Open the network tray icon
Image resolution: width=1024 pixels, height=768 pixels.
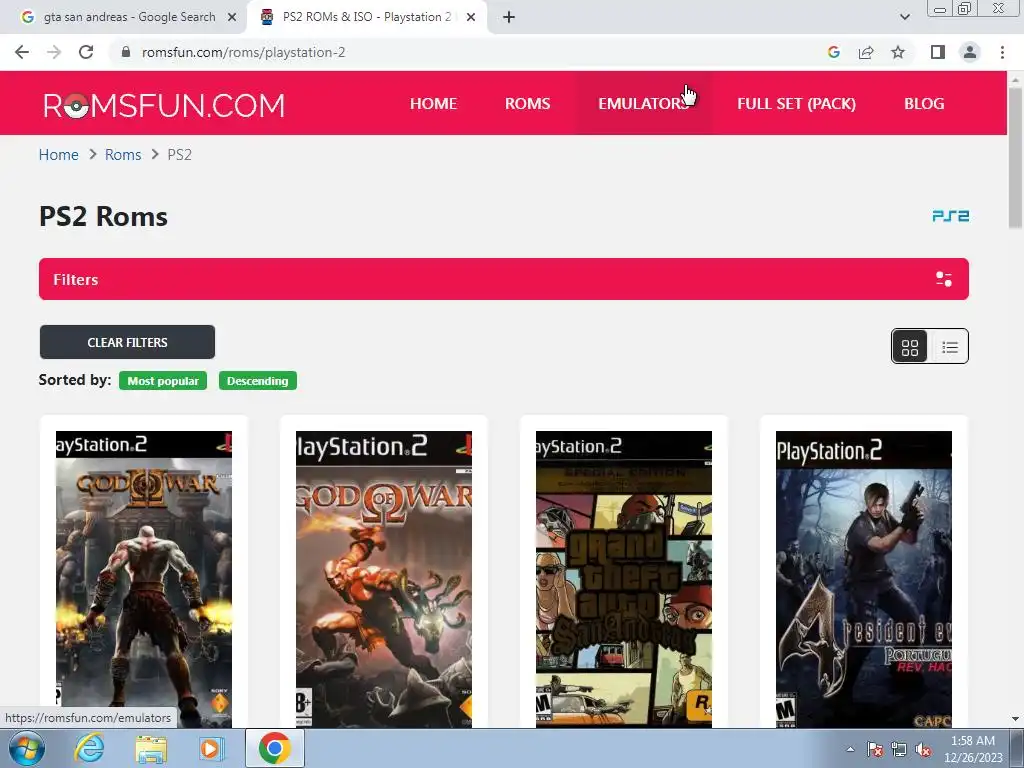coord(899,750)
